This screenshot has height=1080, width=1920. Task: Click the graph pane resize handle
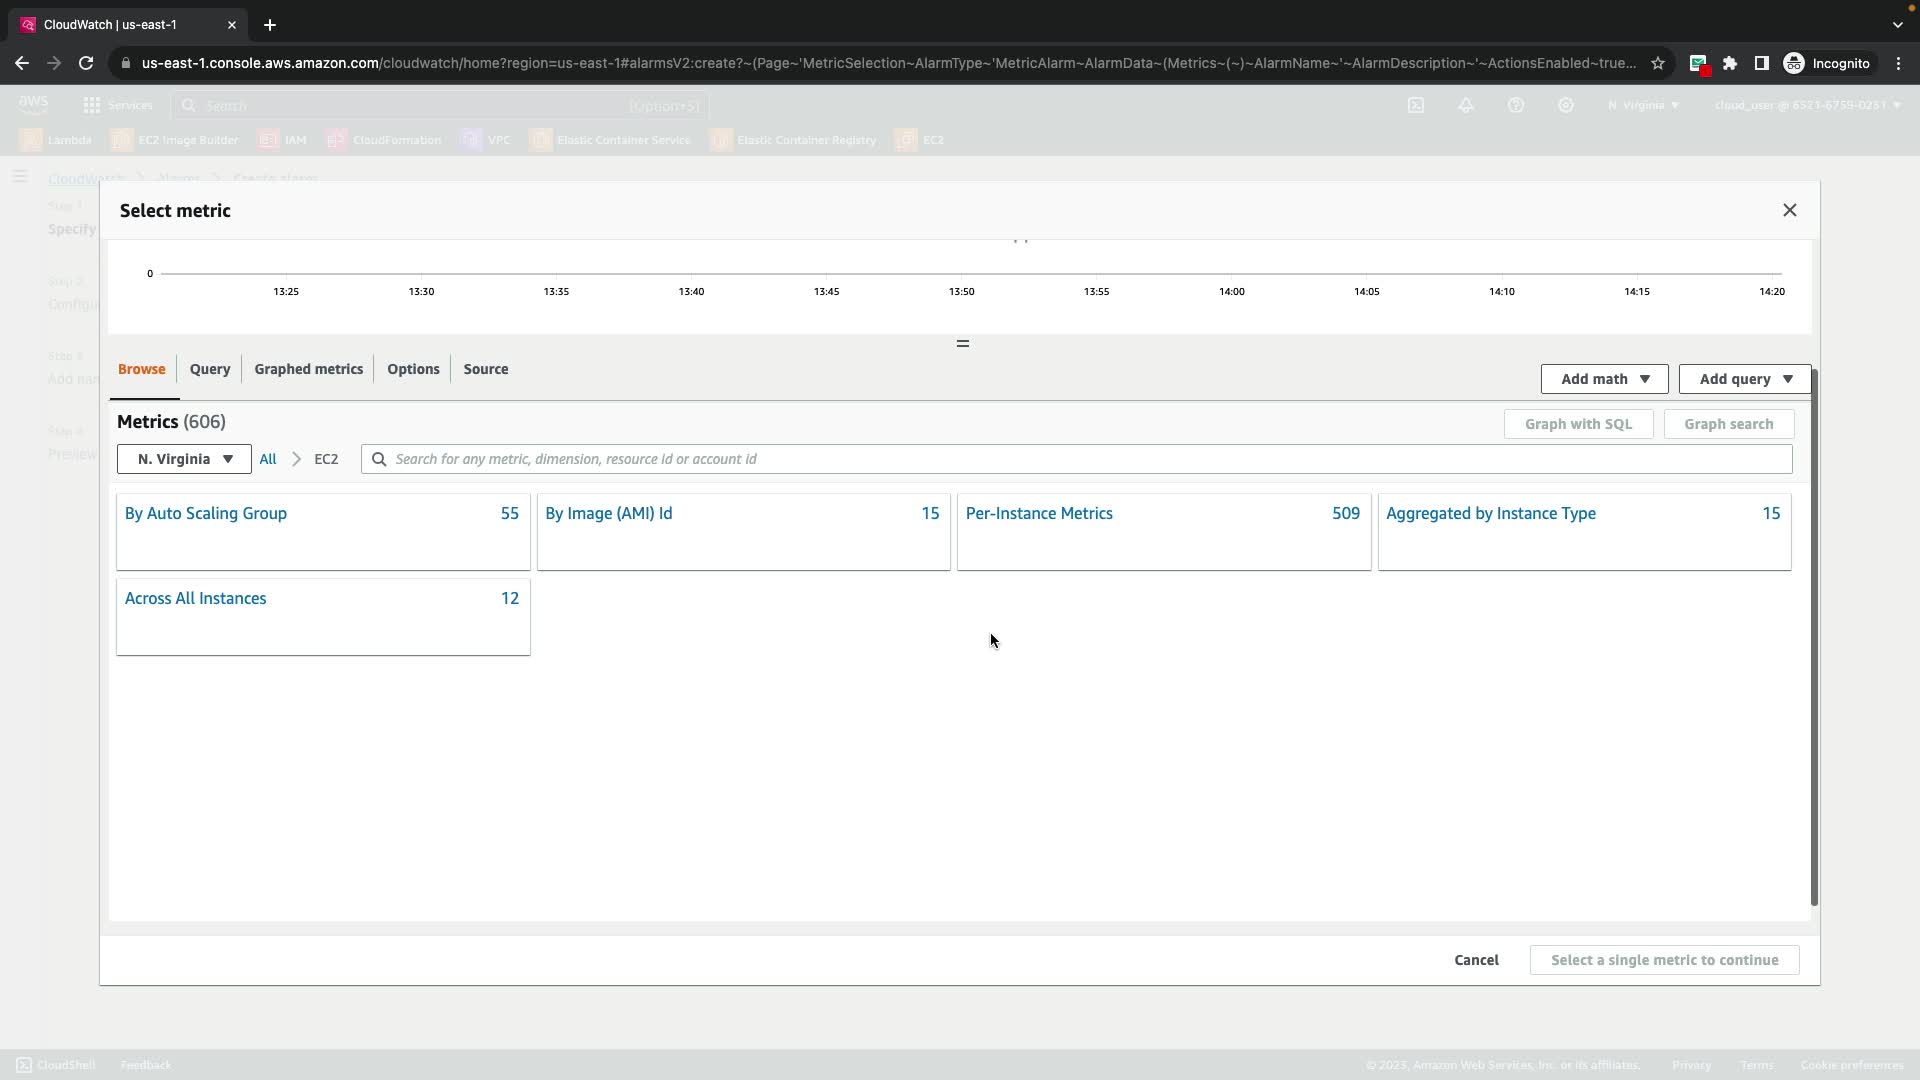[962, 344]
